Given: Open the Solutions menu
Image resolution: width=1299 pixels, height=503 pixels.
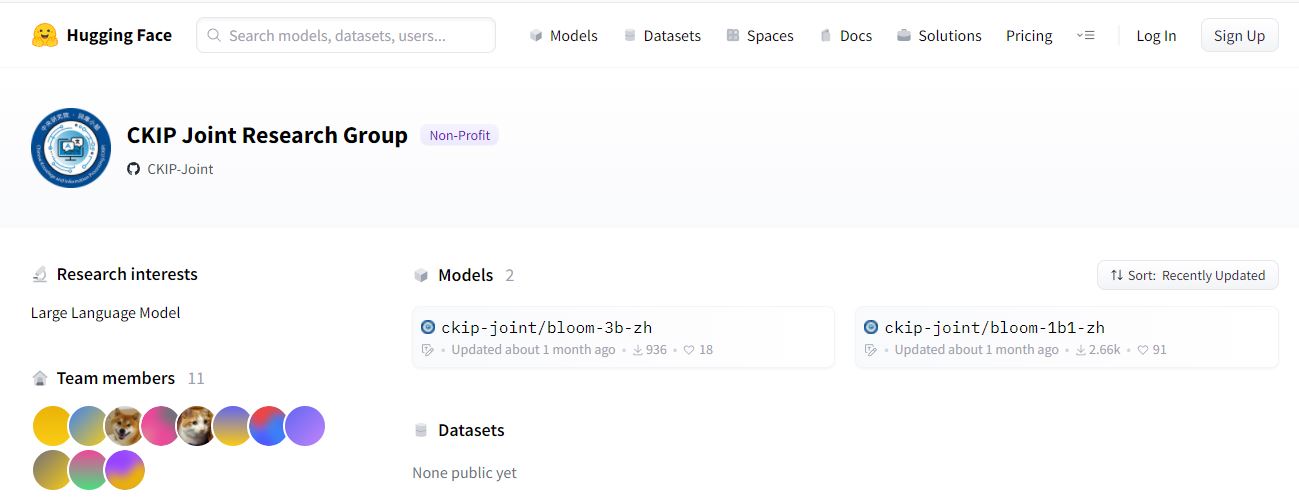Looking at the screenshot, I should (939, 35).
